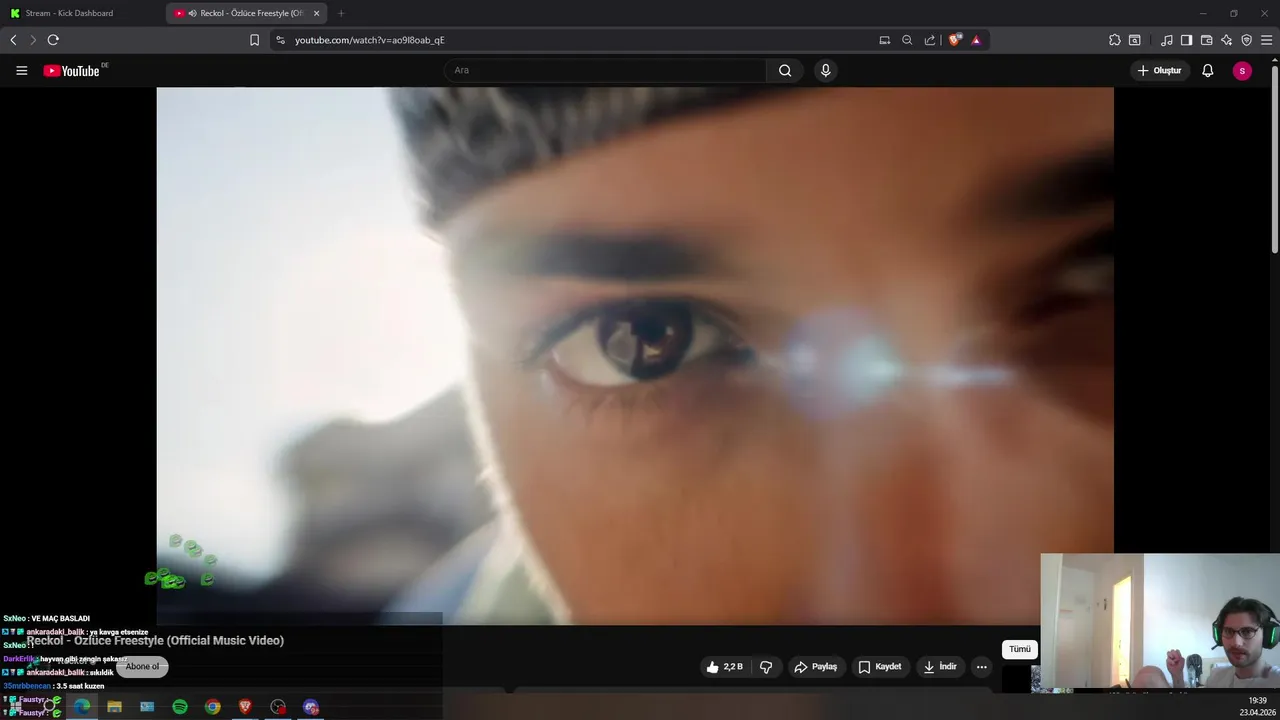Reload the current page

(53, 40)
